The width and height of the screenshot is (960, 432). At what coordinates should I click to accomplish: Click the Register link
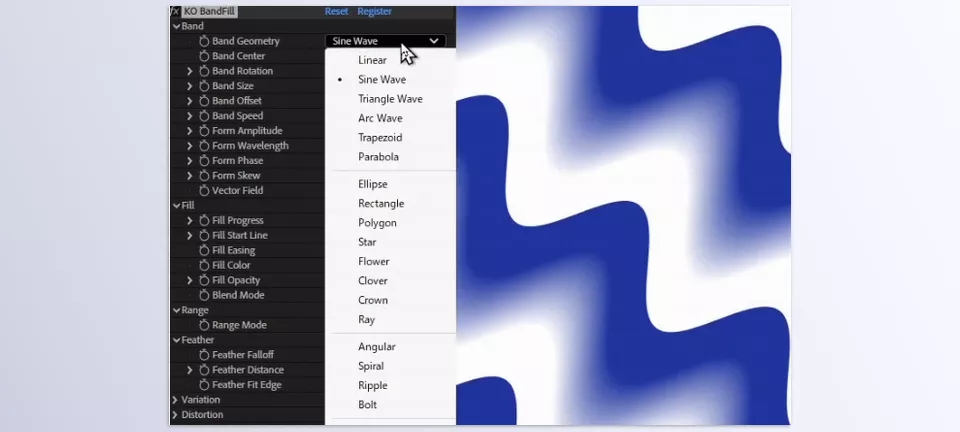(375, 11)
